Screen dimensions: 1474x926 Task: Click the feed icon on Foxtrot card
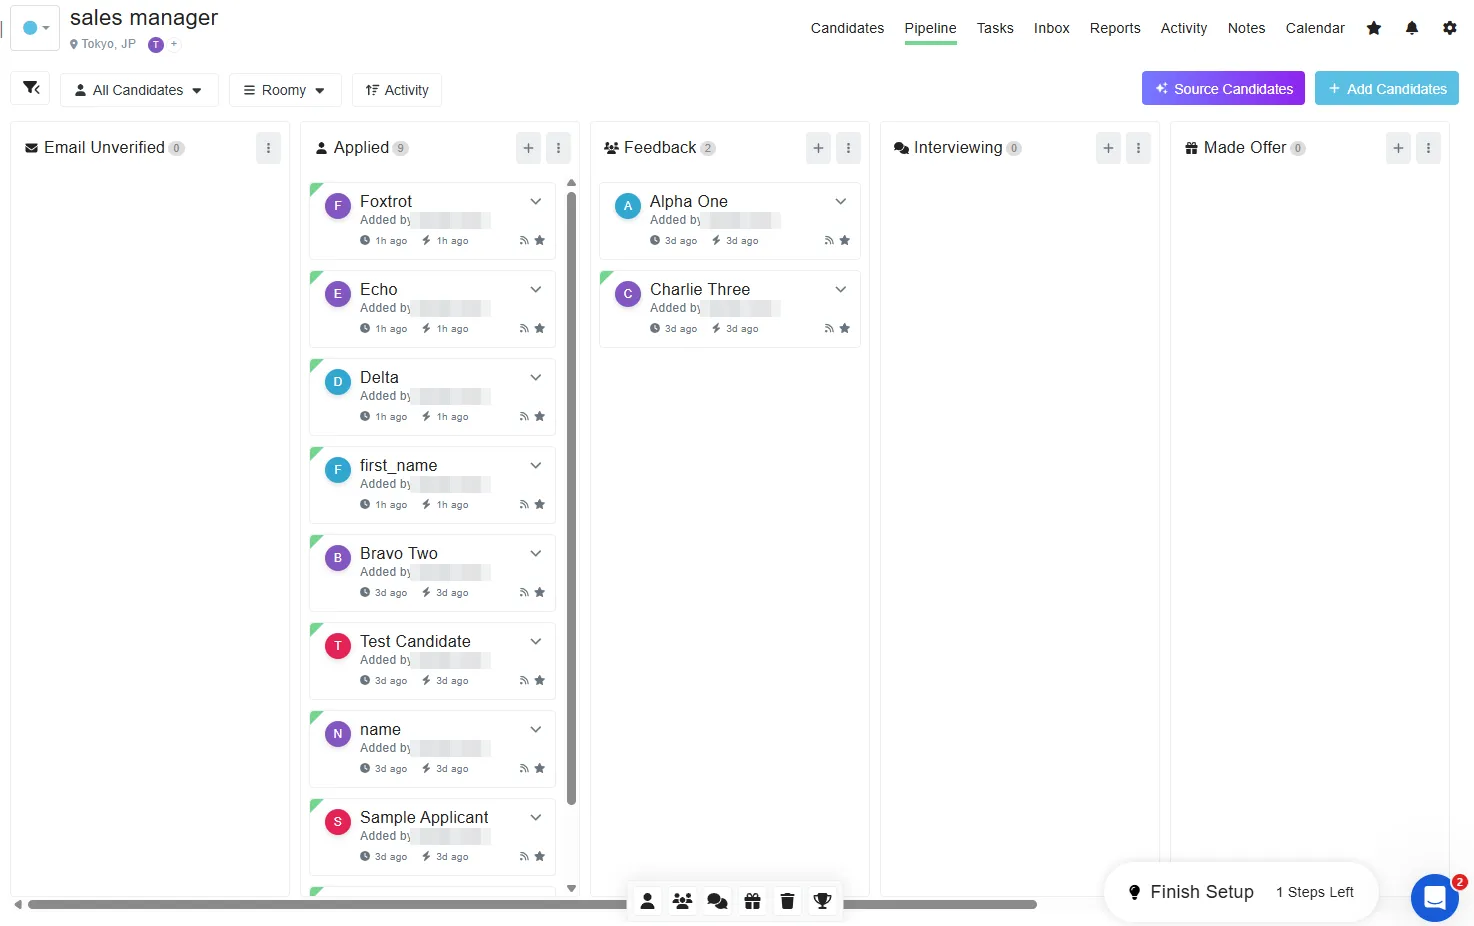[x=524, y=241]
